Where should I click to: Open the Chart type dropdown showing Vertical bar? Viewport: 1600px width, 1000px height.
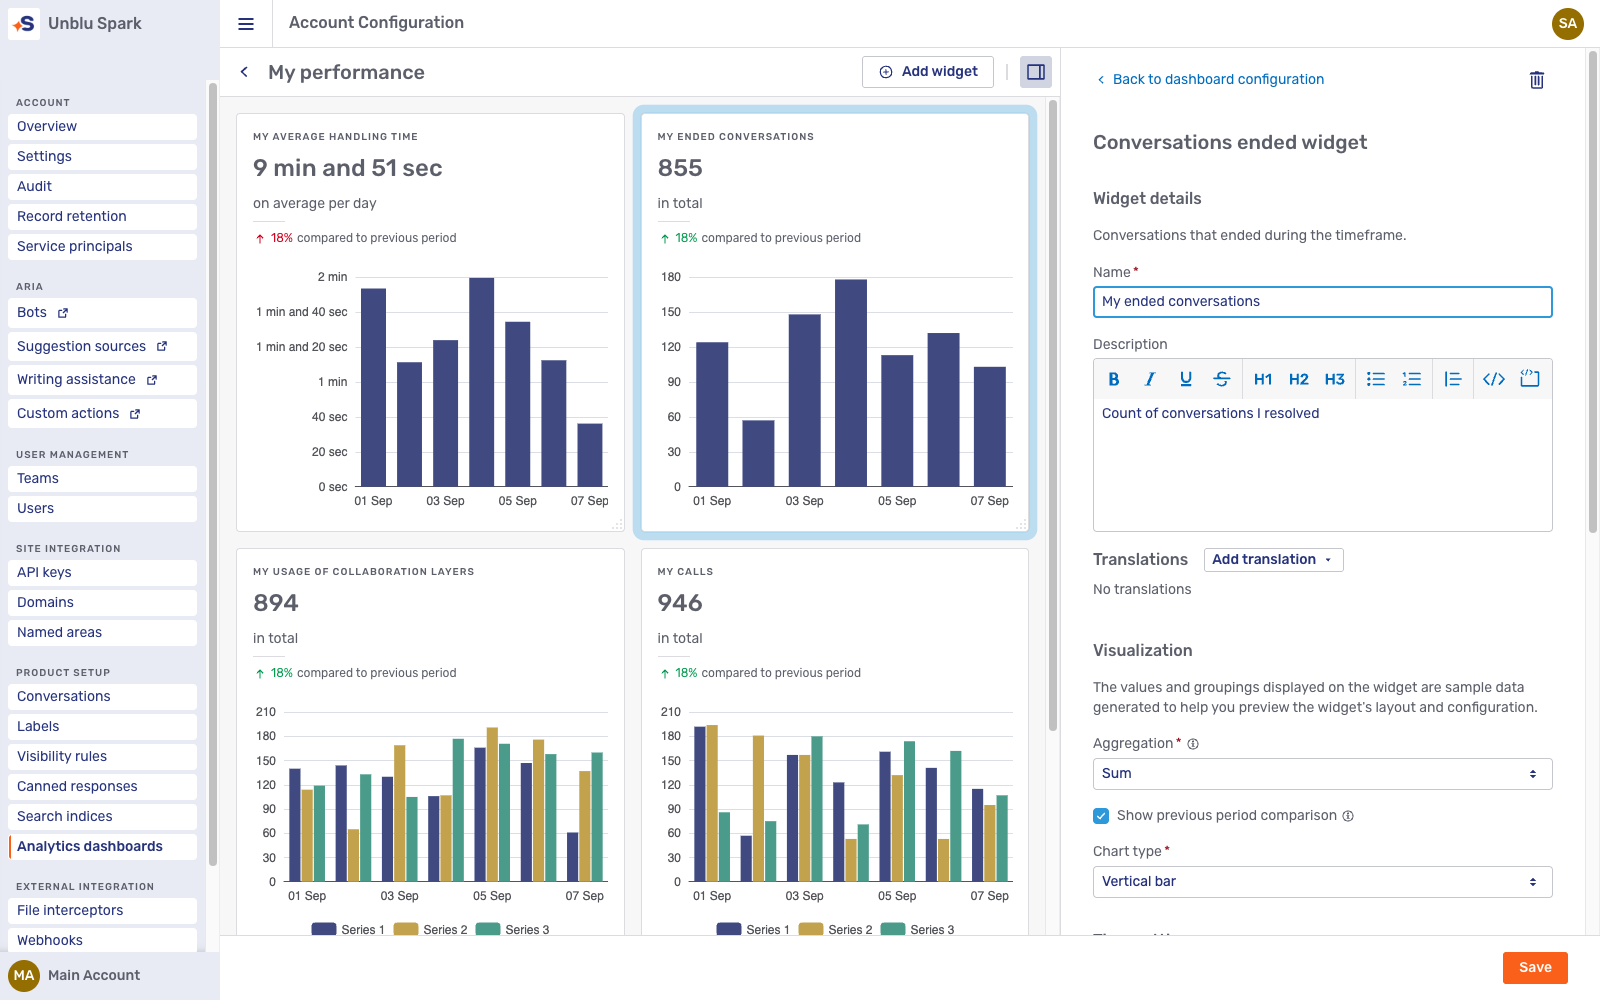click(x=1322, y=882)
